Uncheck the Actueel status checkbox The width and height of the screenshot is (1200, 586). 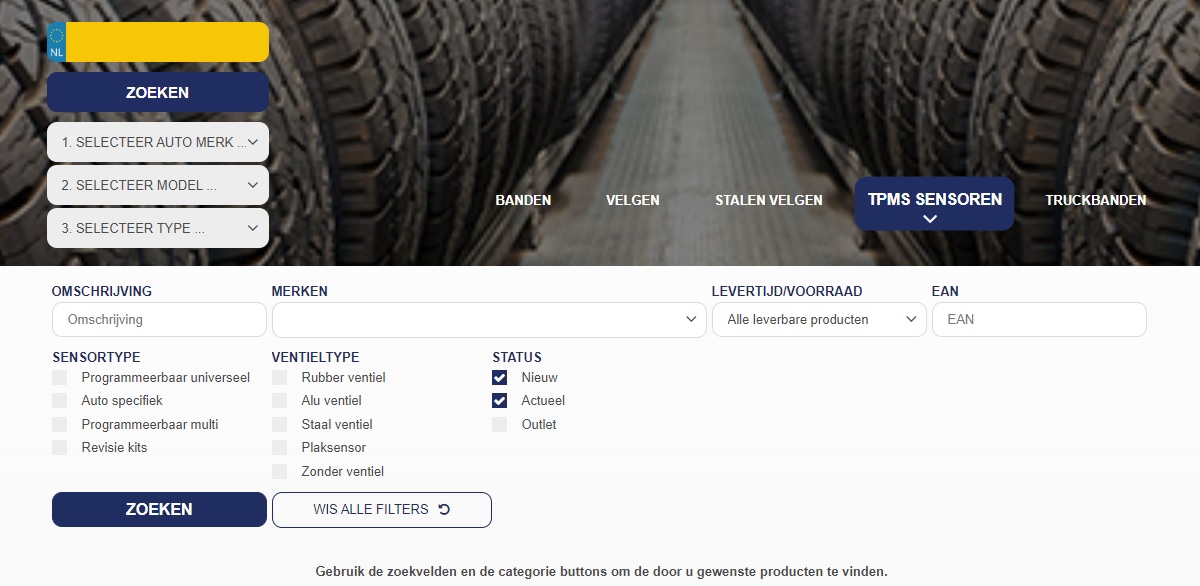tap(500, 401)
